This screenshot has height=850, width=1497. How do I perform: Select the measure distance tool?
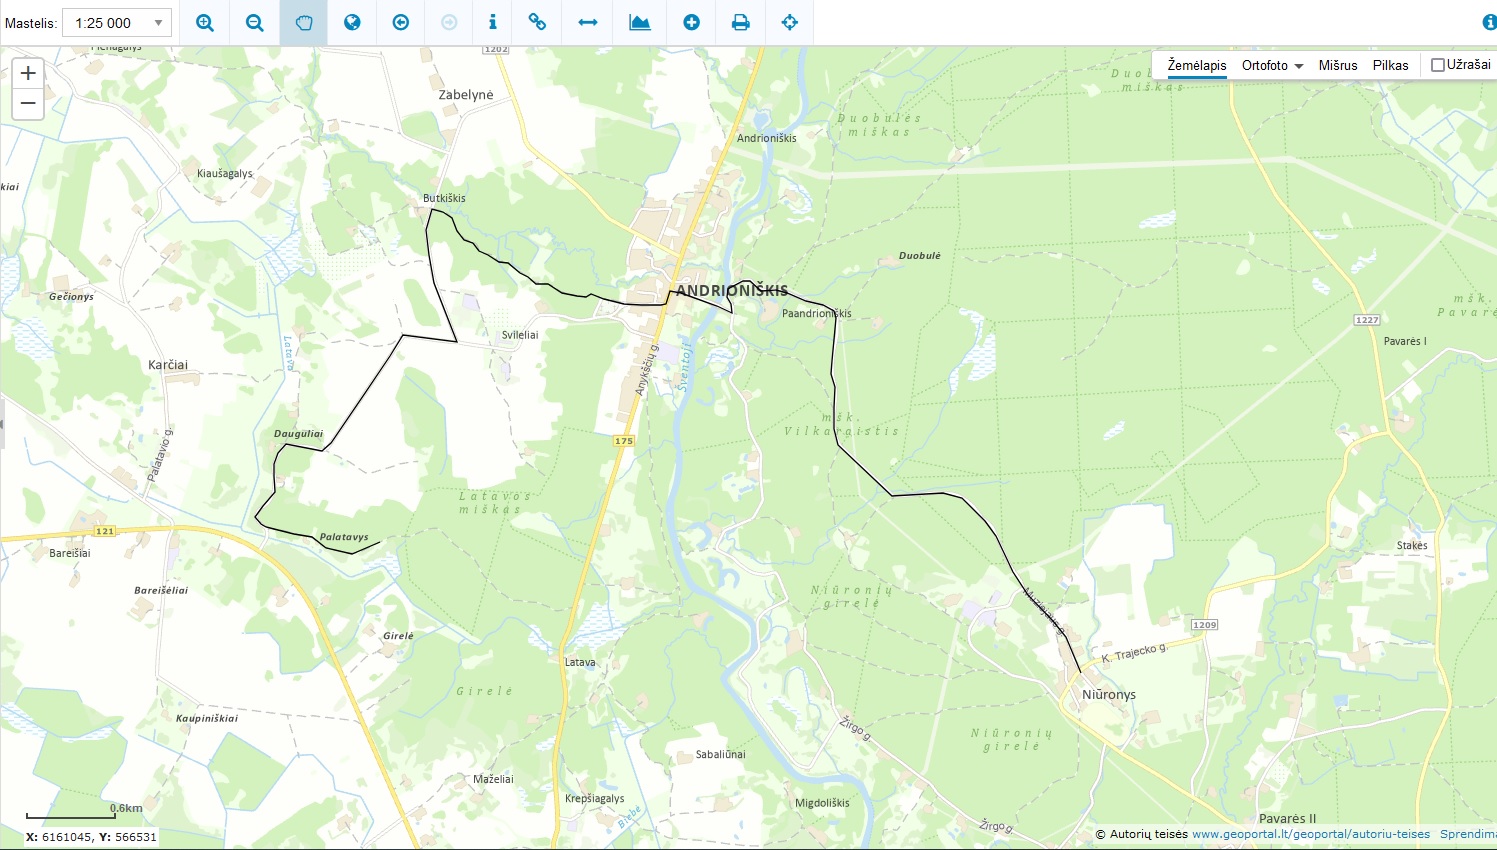point(588,22)
